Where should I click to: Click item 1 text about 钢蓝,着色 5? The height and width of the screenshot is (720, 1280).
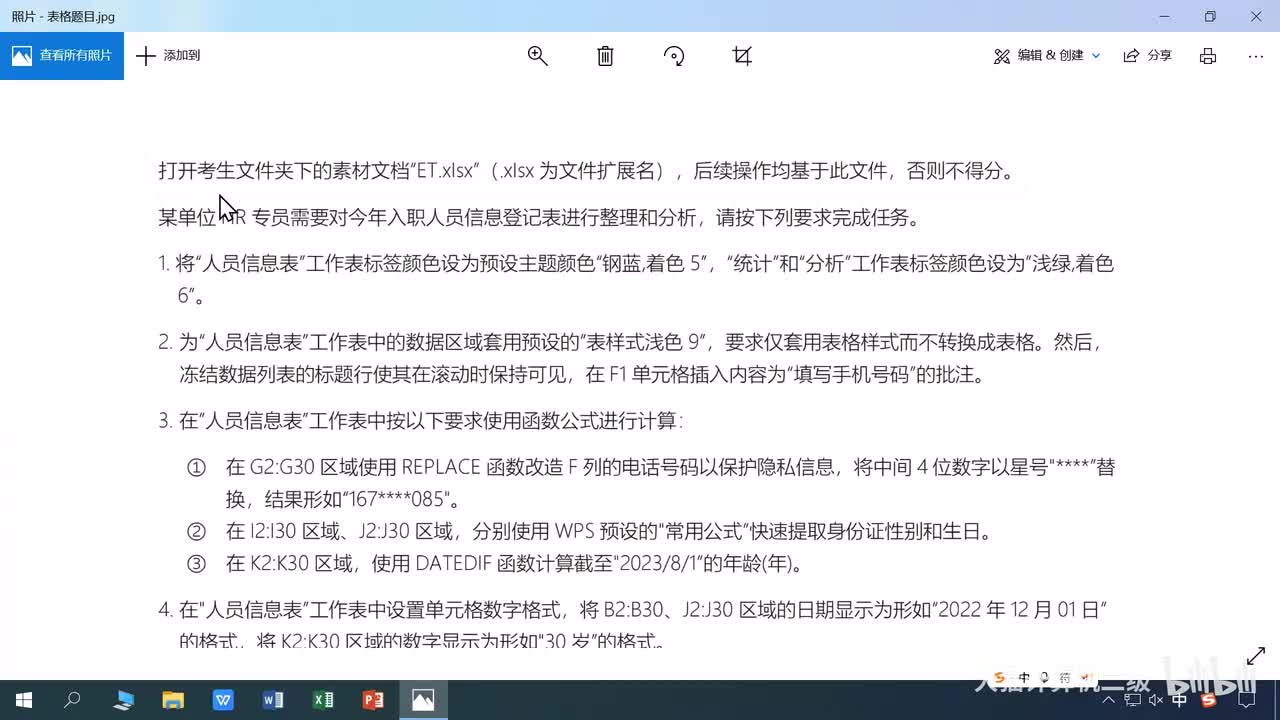click(636, 279)
